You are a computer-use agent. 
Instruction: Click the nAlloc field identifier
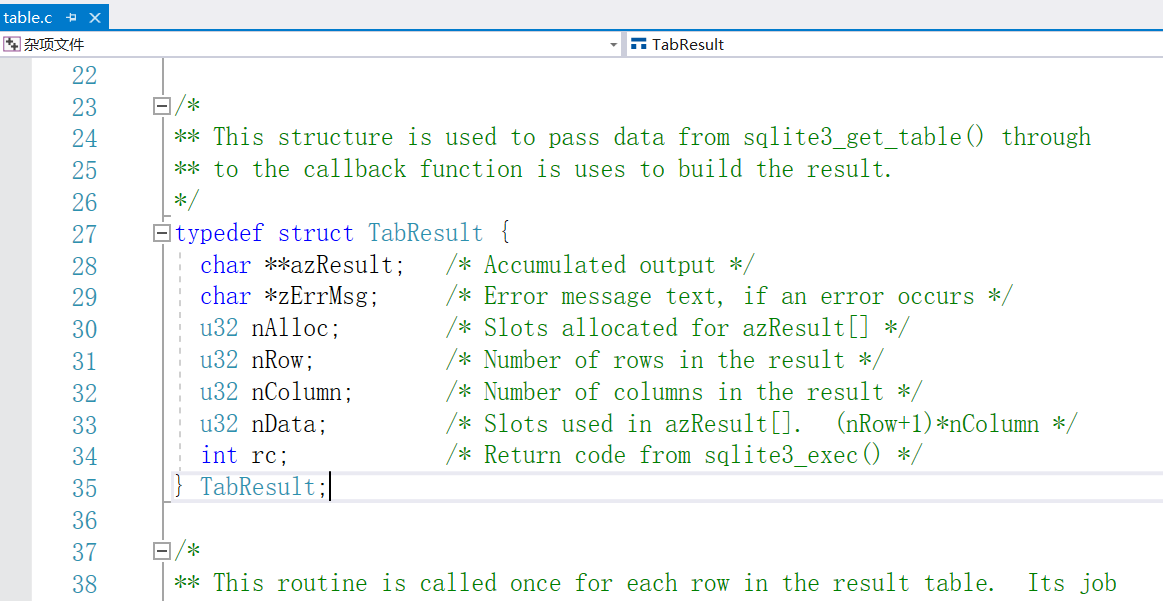point(290,329)
